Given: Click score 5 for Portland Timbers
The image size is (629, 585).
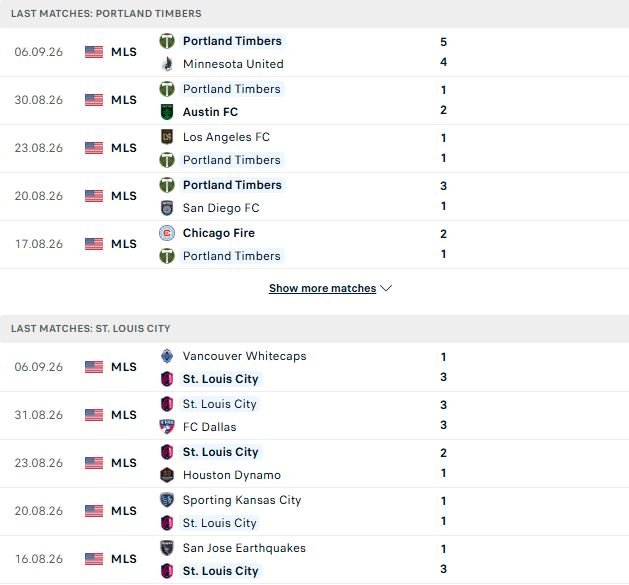Looking at the screenshot, I should 443,42.
